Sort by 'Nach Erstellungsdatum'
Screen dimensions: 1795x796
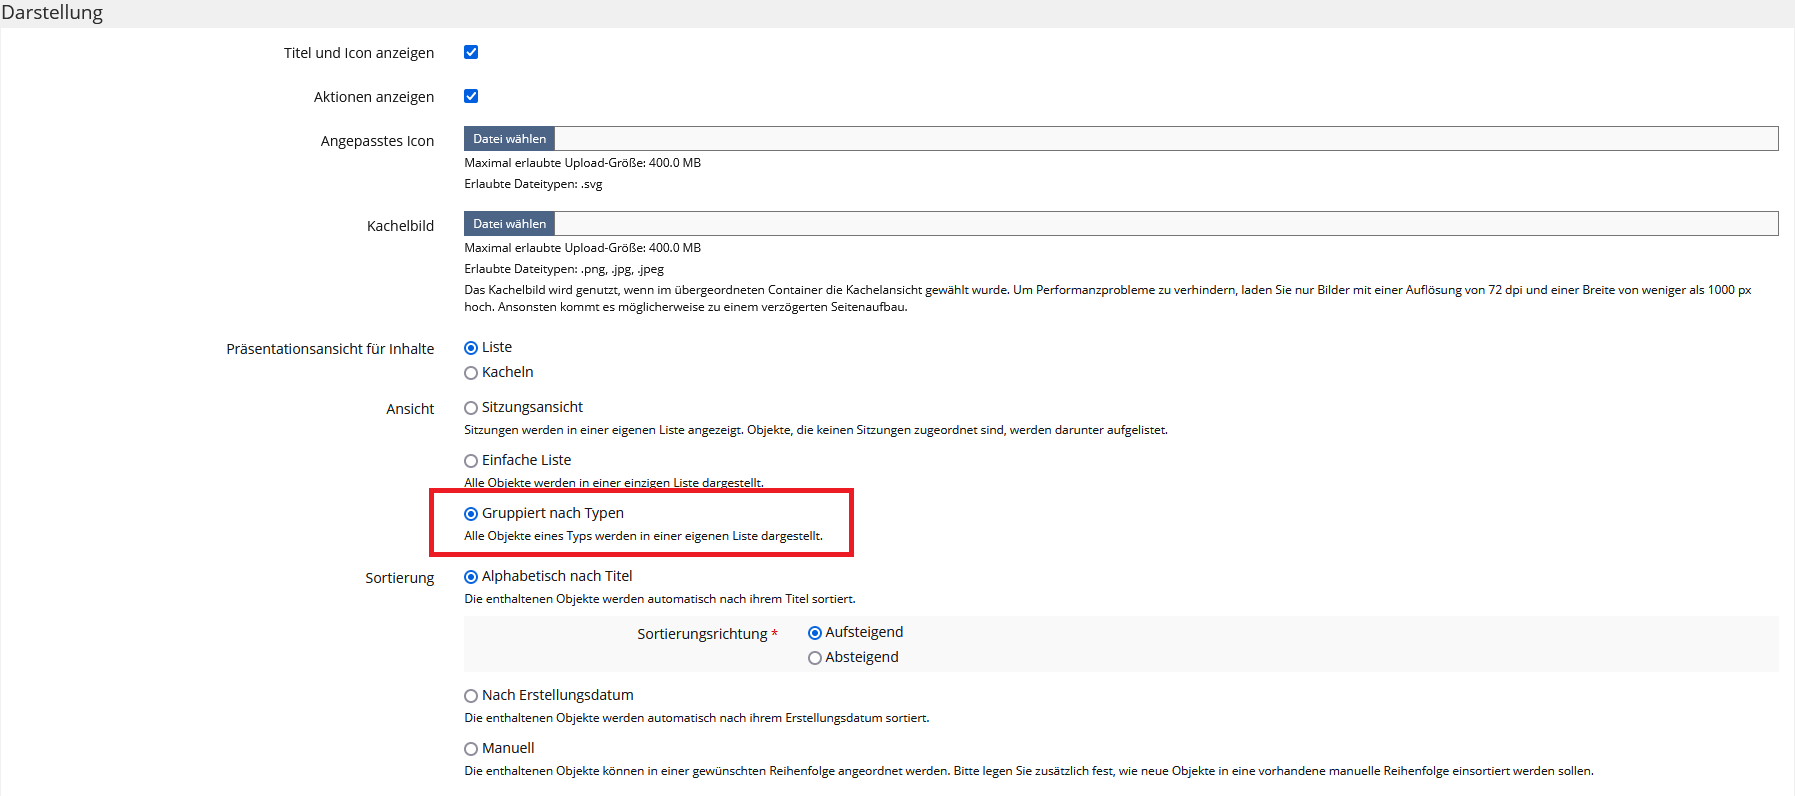tap(471, 696)
